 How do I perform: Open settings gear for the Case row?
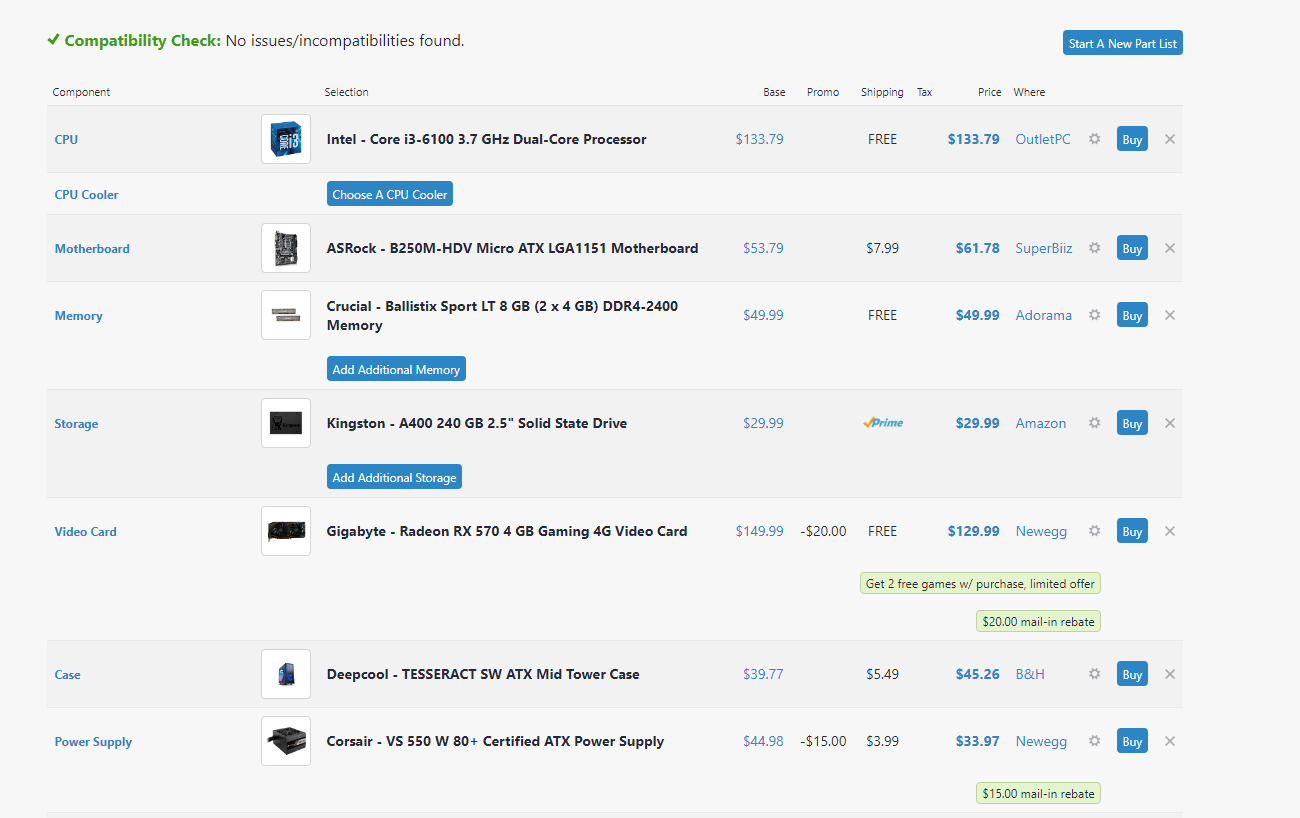click(x=1094, y=674)
